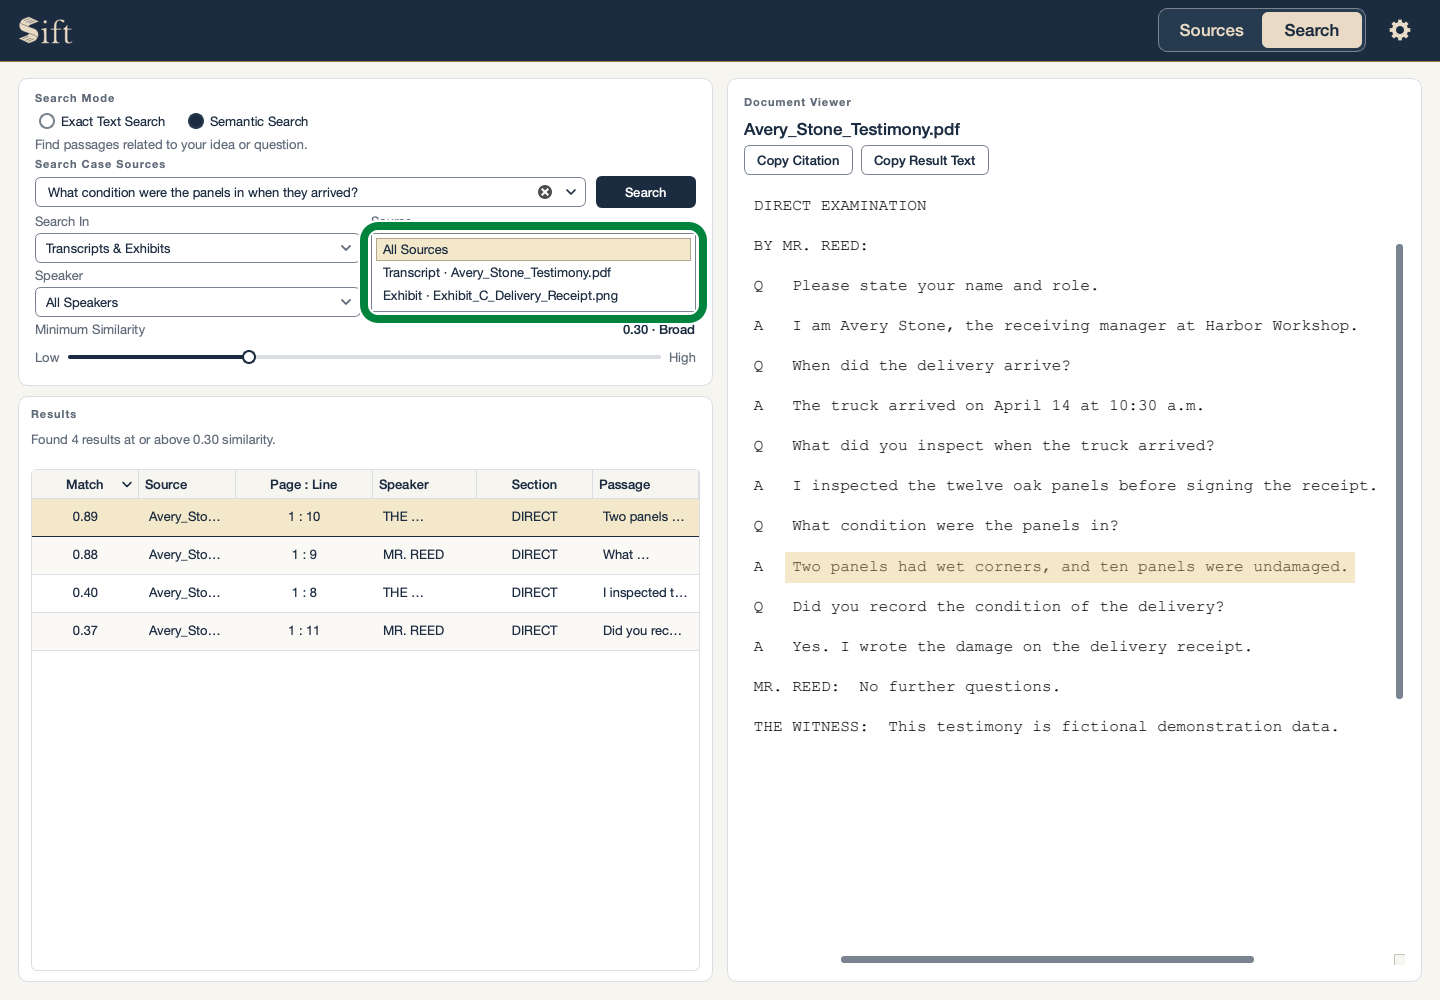Choose All Sources in the source list
The width and height of the screenshot is (1440, 1000).
click(x=533, y=249)
